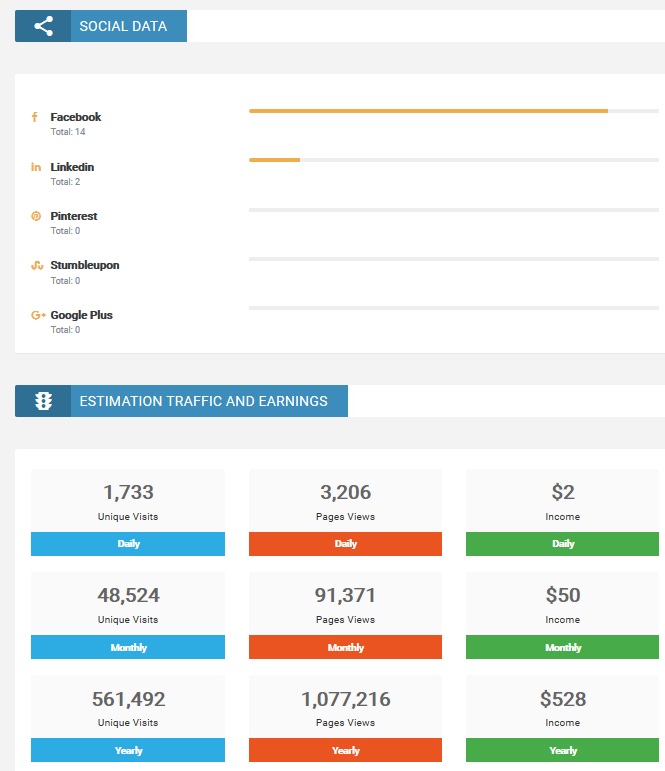Click the blue Daily Unique Visits bar
This screenshot has width=665, height=771.
pyautogui.click(x=128, y=544)
